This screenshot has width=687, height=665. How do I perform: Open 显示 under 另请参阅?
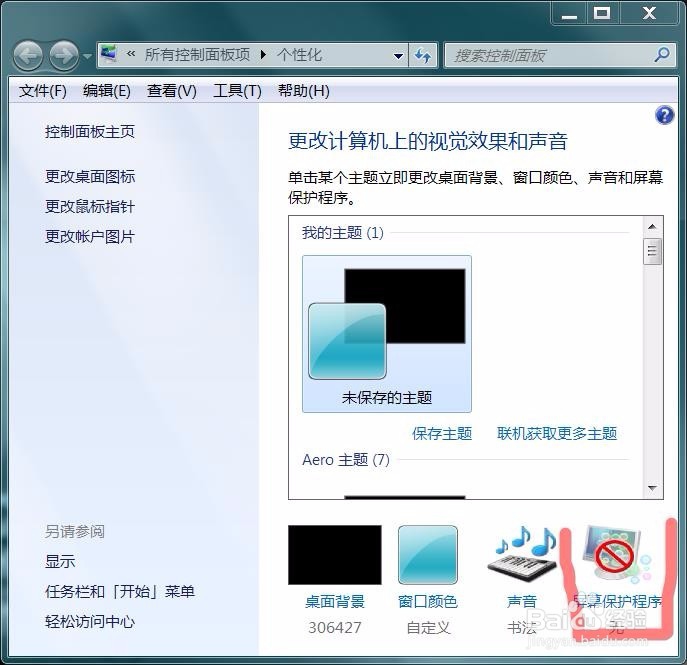60,562
